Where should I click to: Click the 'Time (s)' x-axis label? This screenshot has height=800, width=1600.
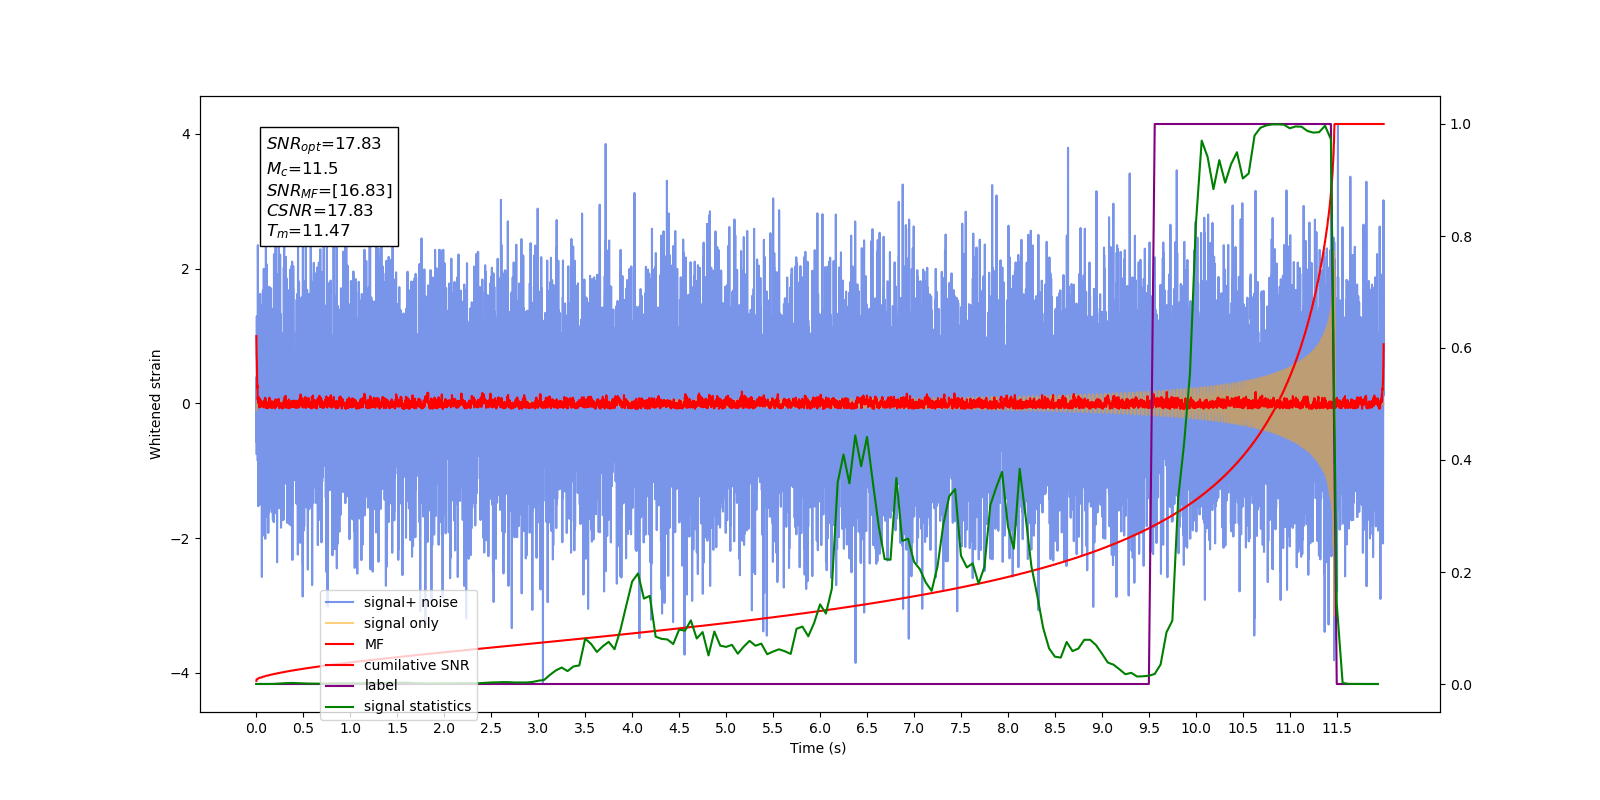(818, 748)
